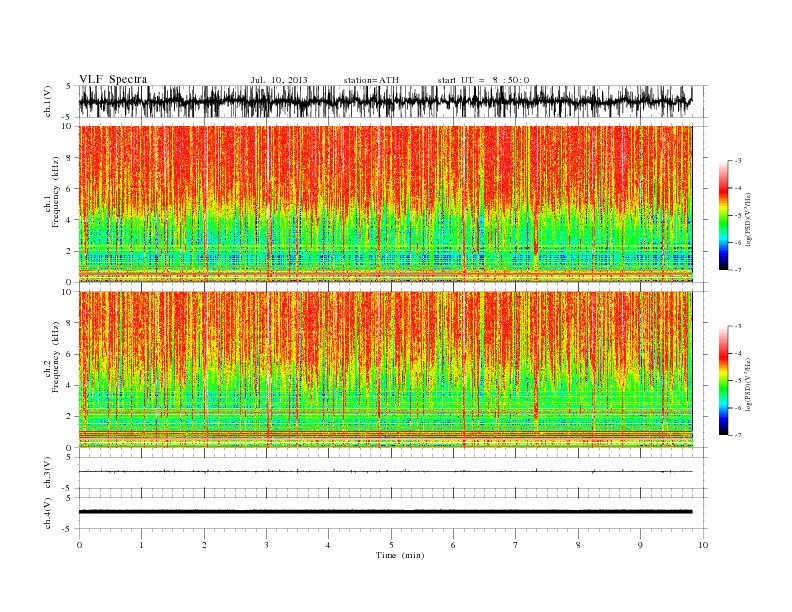
Task: Click the "2" kHz tick of ch.2 spectrogram
Action: click(x=70, y=417)
